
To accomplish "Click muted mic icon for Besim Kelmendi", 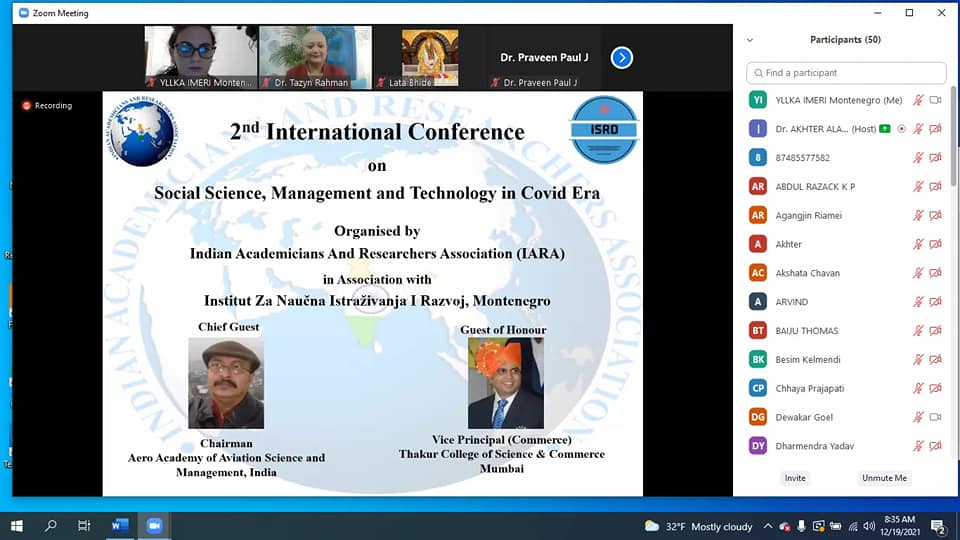I will click(x=918, y=359).
